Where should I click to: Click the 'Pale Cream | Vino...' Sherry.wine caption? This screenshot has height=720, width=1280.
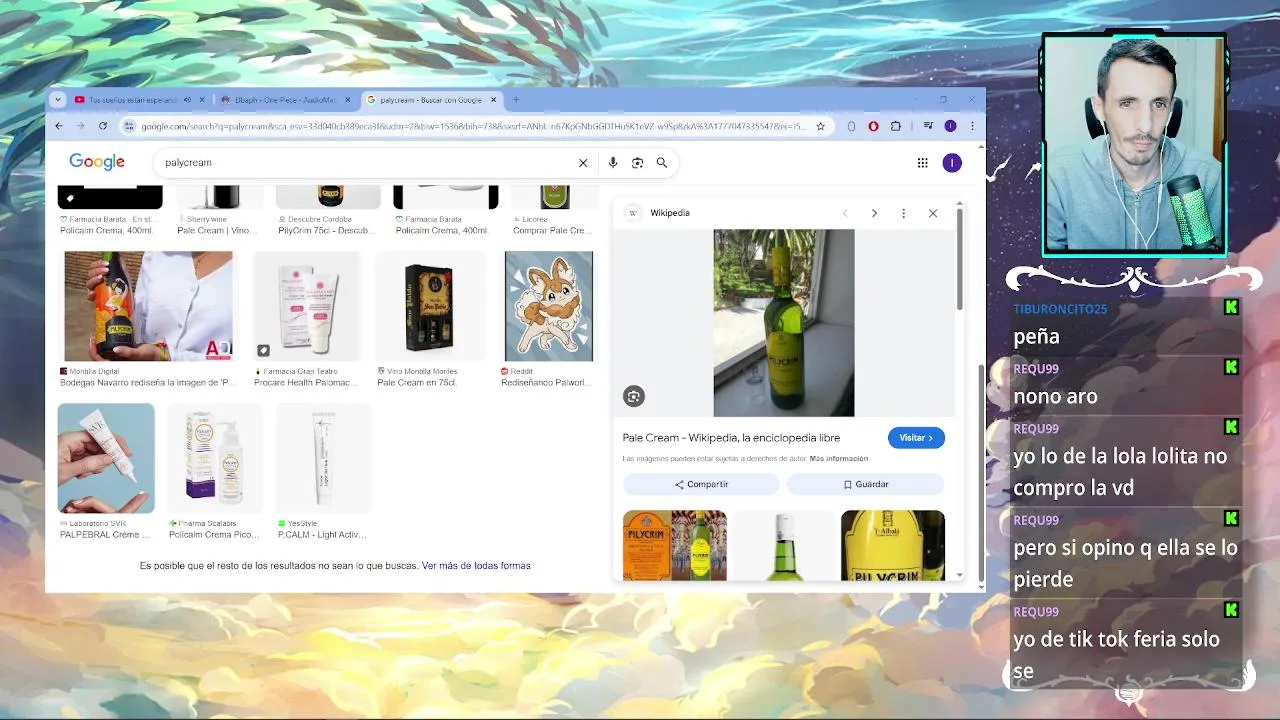[x=216, y=230]
